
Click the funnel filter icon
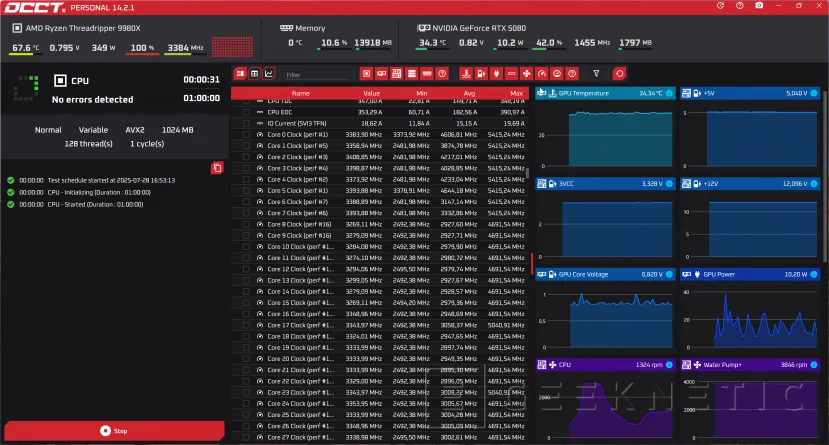point(596,74)
